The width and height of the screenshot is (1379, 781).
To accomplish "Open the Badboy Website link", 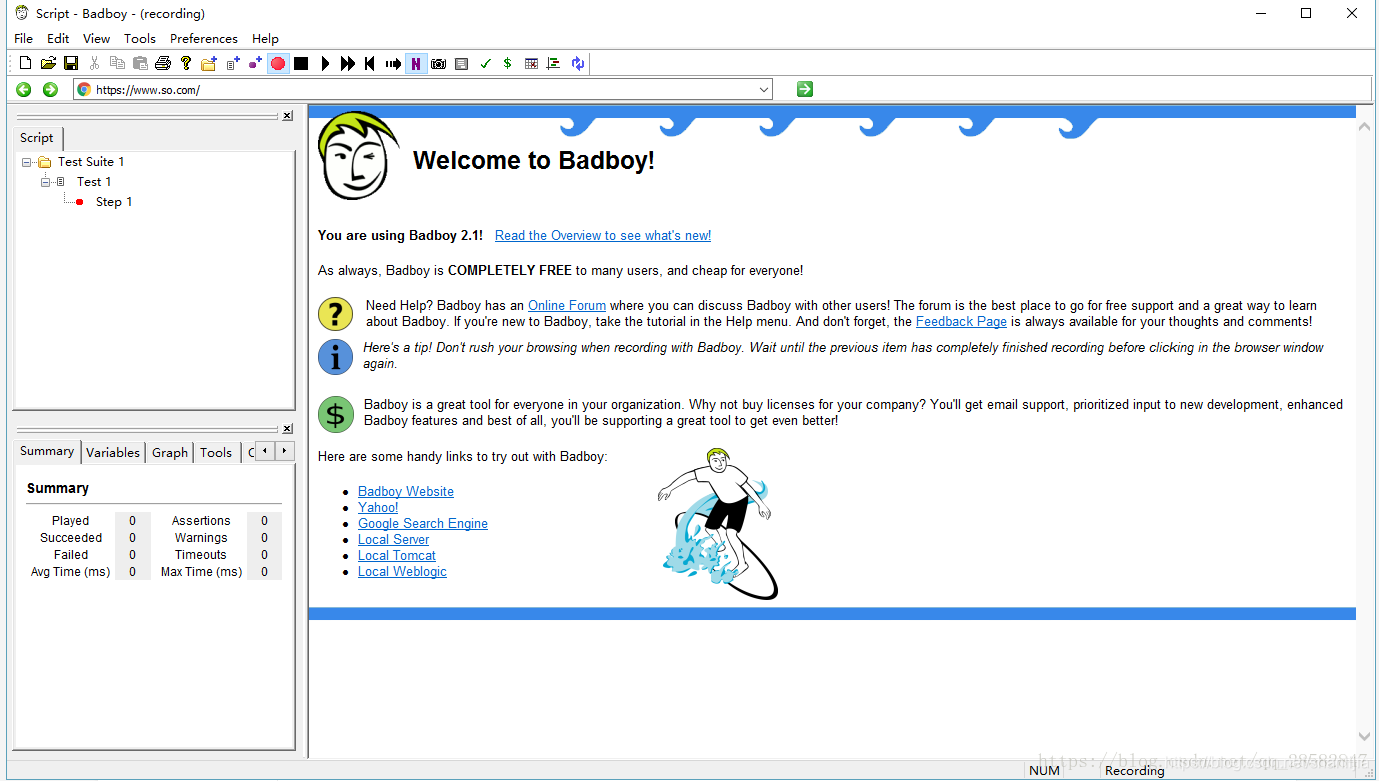I will point(406,491).
